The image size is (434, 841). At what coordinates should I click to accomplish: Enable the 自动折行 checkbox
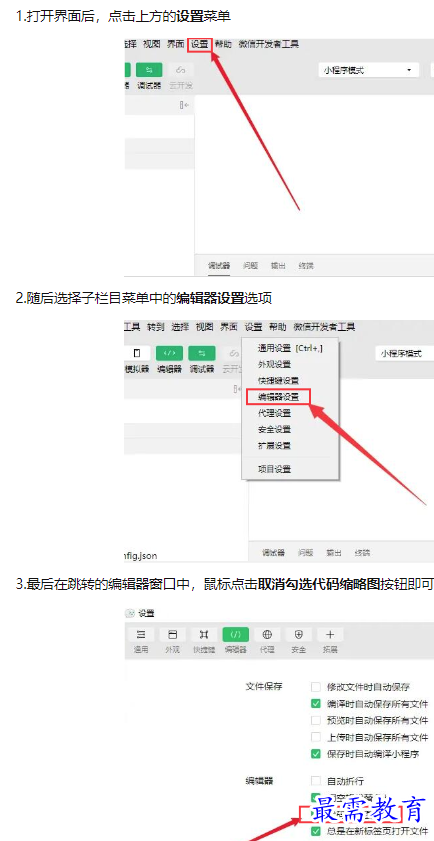(x=316, y=780)
